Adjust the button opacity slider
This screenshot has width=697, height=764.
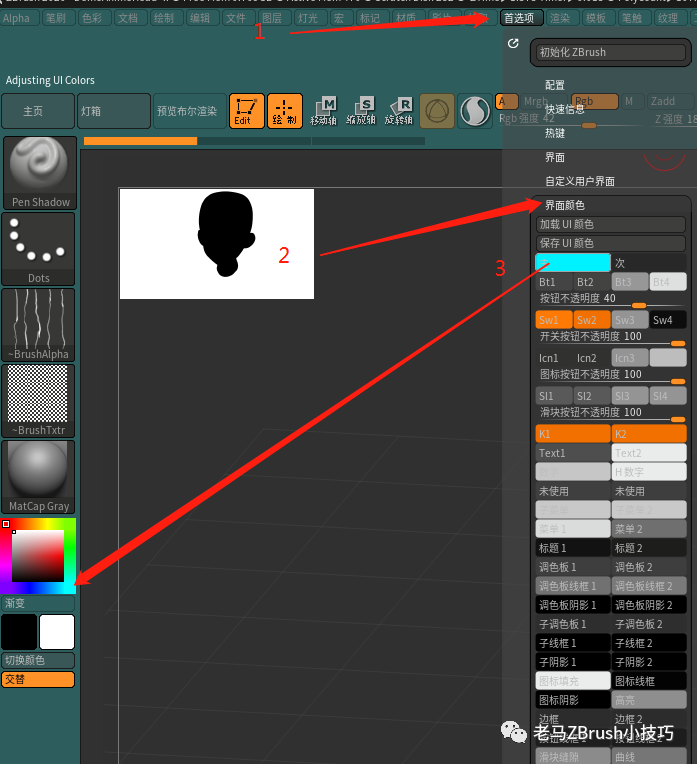coord(611,299)
